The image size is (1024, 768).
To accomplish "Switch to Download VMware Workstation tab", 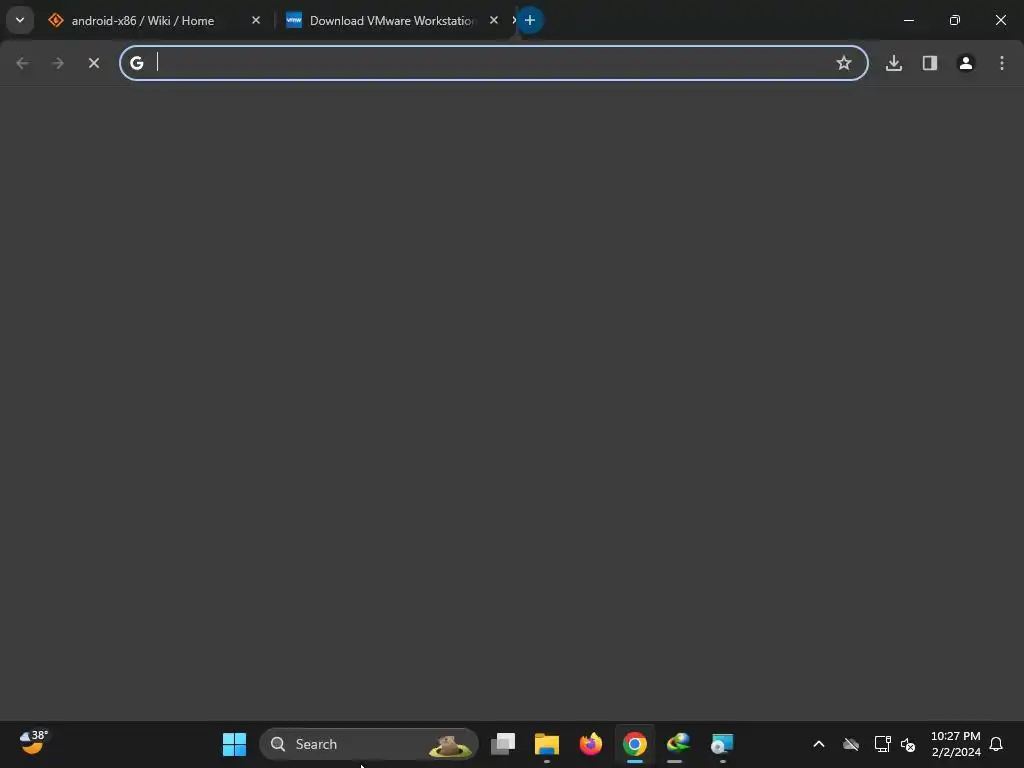I will [393, 21].
